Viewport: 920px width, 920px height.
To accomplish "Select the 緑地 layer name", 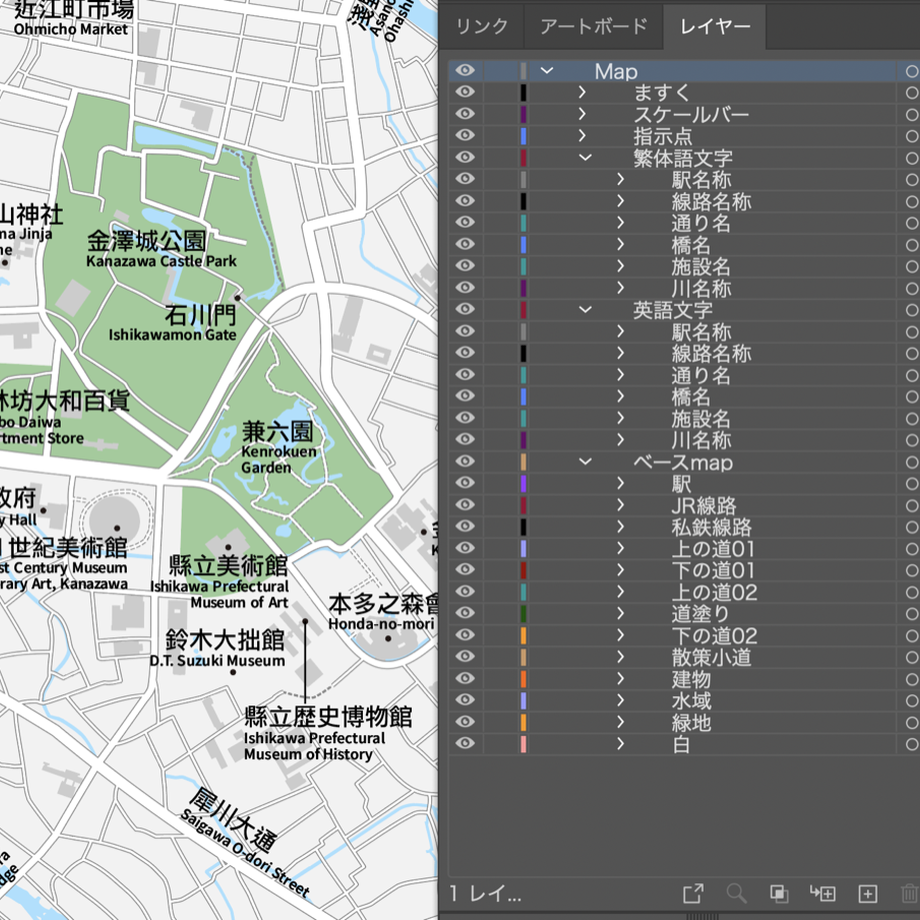I will (691, 722).
